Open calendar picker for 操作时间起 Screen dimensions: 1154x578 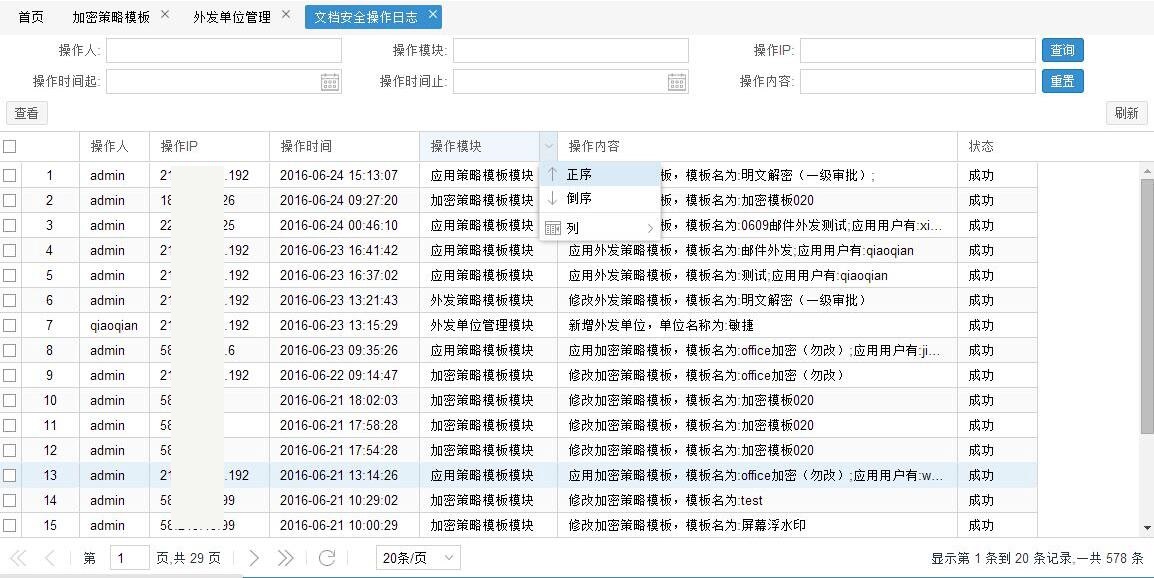point(330,82)
